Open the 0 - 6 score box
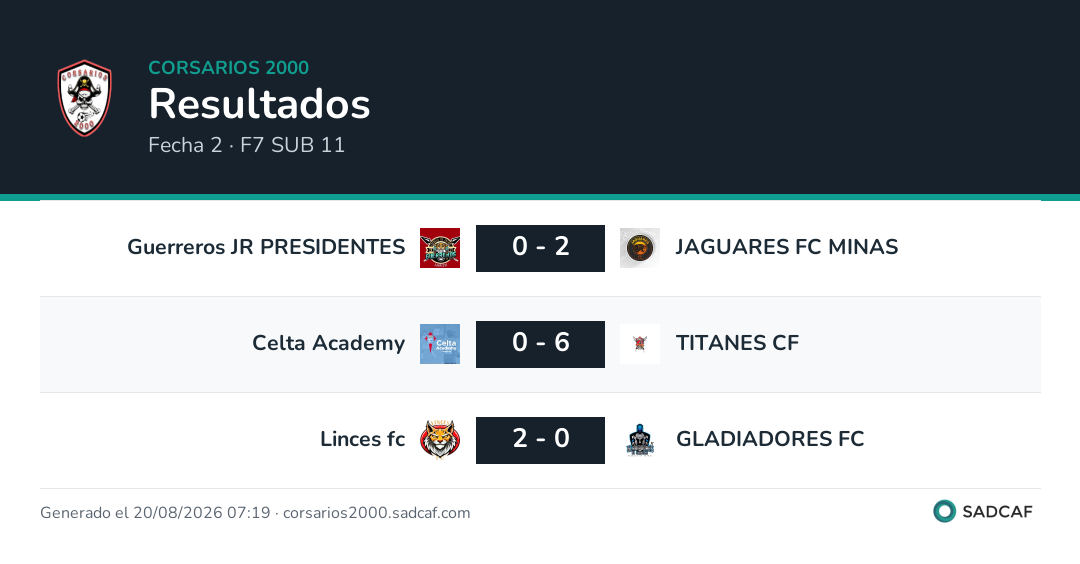Image resolution: width=1080 pixels, height=564 pixels. (x=541, y=344)
